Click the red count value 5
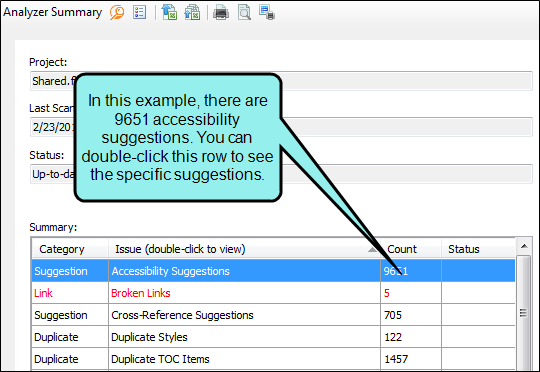Screen dimensions: 540x372 click(387, 293)
